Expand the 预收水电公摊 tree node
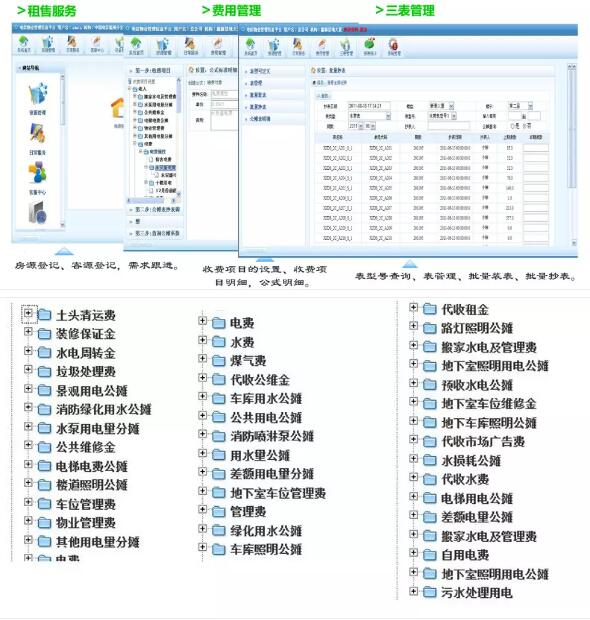Image resolution: width=590 pixels, height=620 pixels. (414, 383)
